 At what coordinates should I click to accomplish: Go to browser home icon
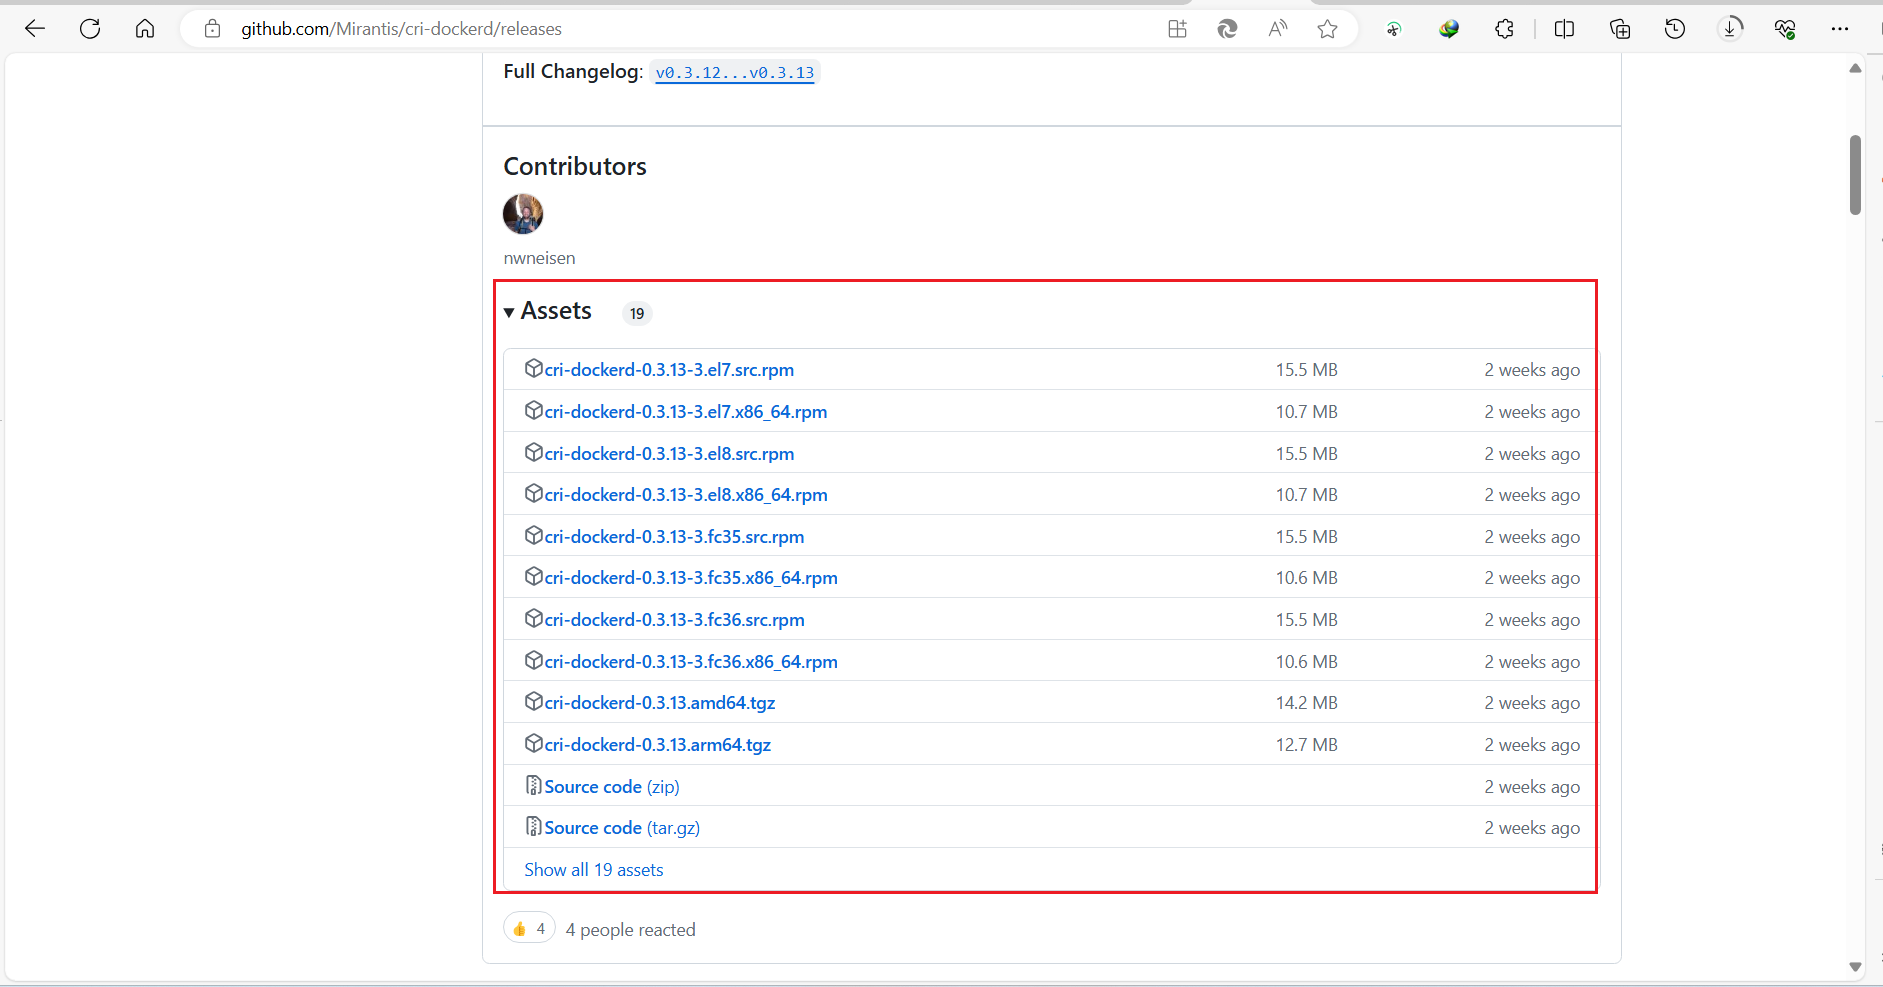(145, 29)
